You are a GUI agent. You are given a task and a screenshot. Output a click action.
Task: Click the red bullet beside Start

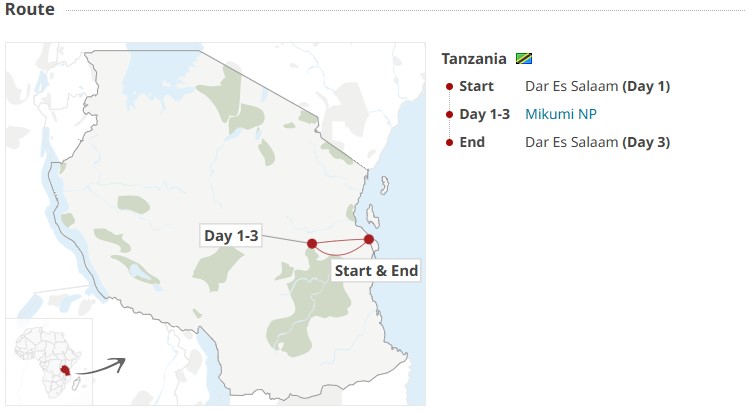click(449, 86)
